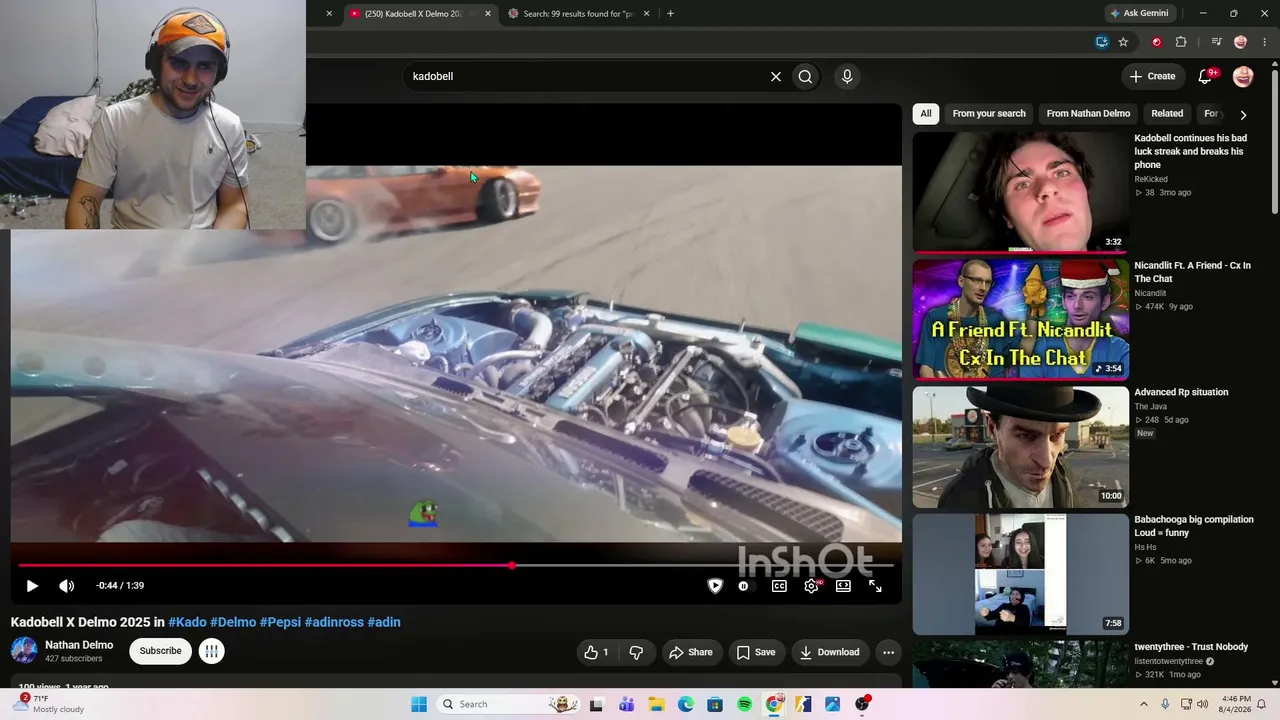Viewport: 1280px width, 720px height.
Task: Click the YouTube search box containing kadobell
Action: point(586,76)
